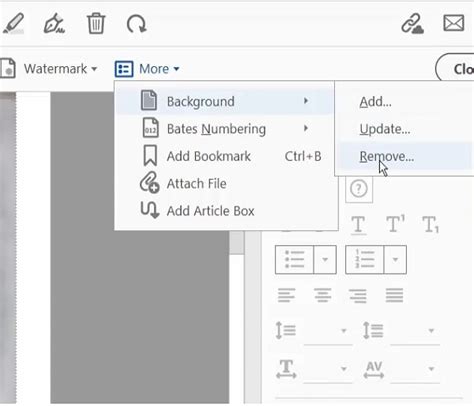Click the help question mark icon
This screenshot has height=406, width=474.
point(359,189)
